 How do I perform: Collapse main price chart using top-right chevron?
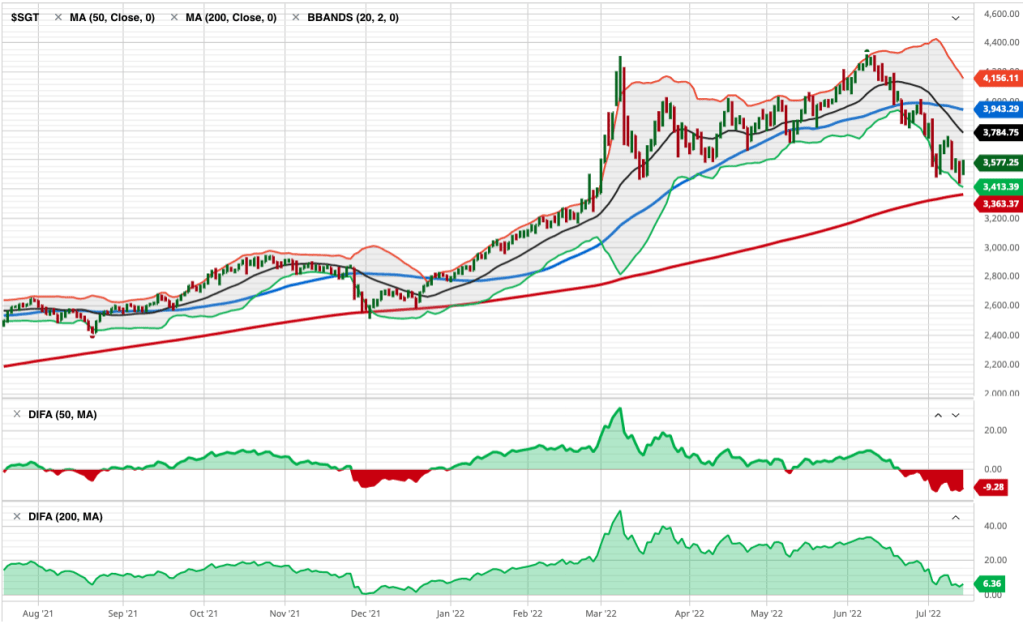point(955,18)
